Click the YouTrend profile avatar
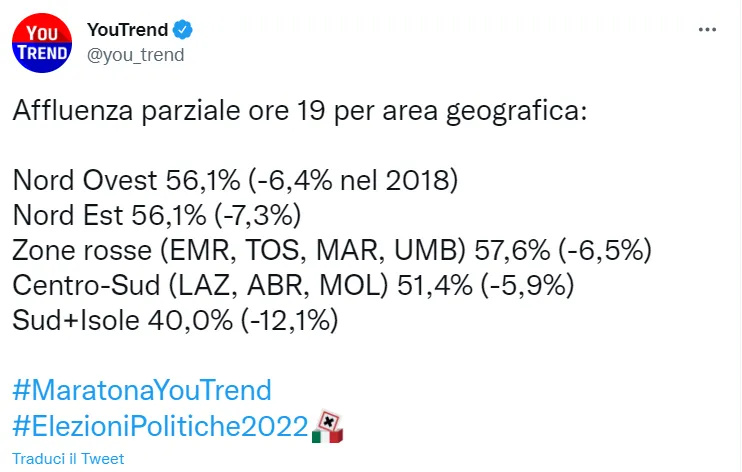 42,44
